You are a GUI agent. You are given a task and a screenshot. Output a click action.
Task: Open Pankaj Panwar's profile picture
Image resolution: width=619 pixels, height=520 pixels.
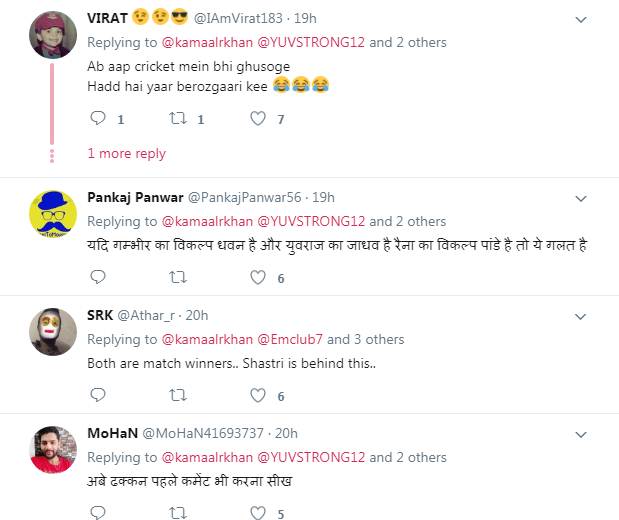(53, 214)
